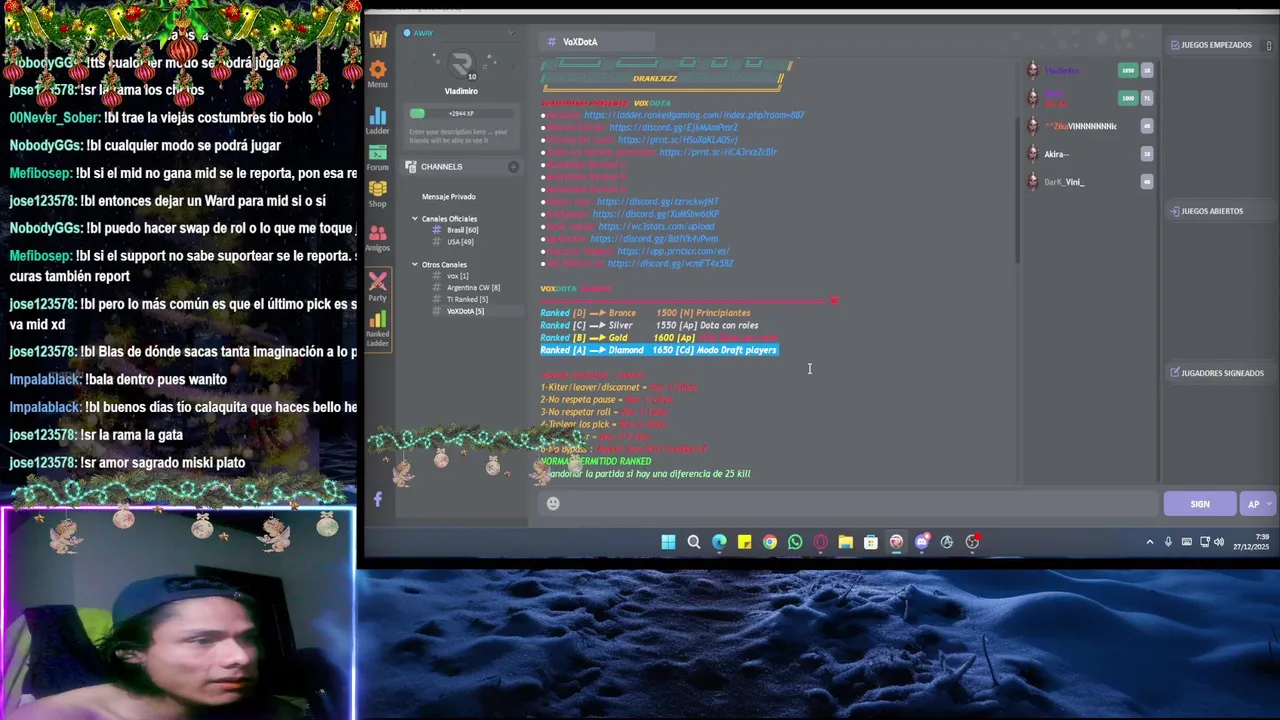The width and height of the screenshot is (1280, 720).
Task: Click the Ranked [A] Diamond highlighted line
Action: (659, 350)
